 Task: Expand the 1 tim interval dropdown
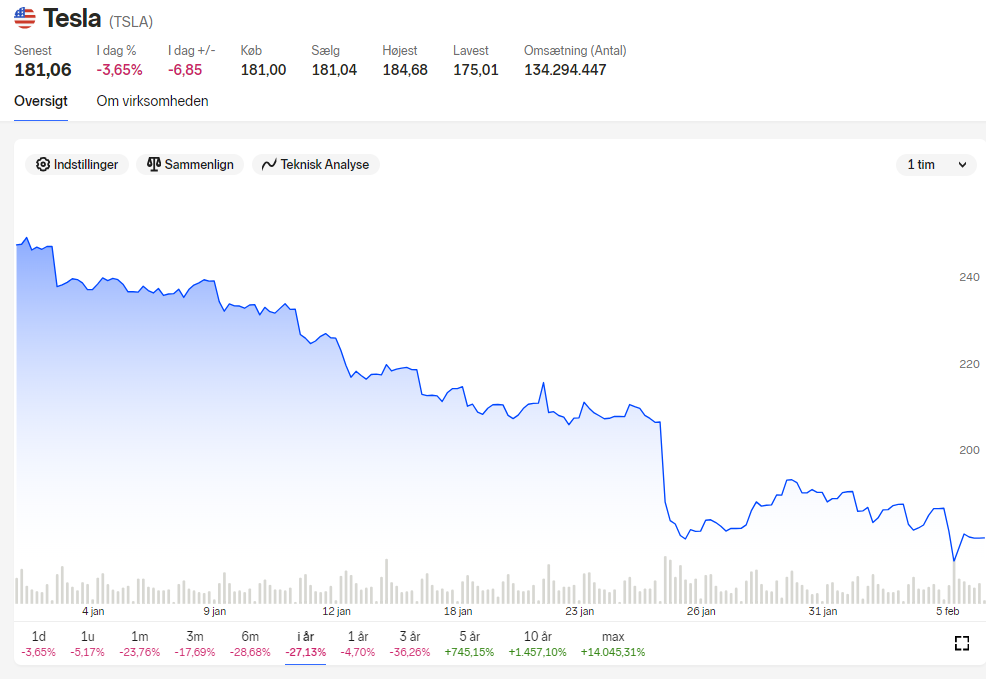pyautogui.click(x=936, y=165)
